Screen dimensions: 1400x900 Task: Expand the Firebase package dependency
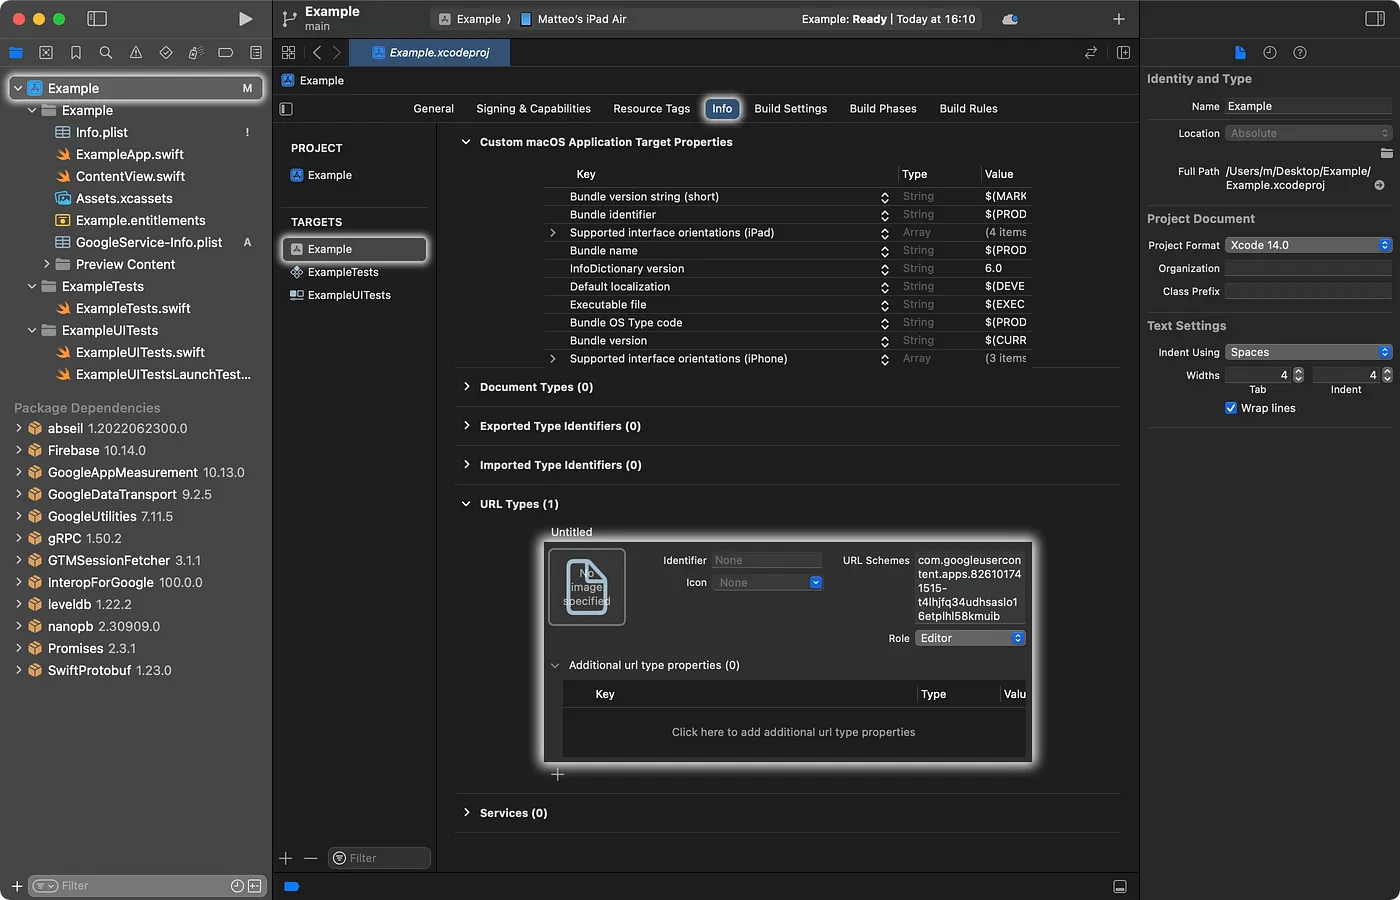point(18,450)
